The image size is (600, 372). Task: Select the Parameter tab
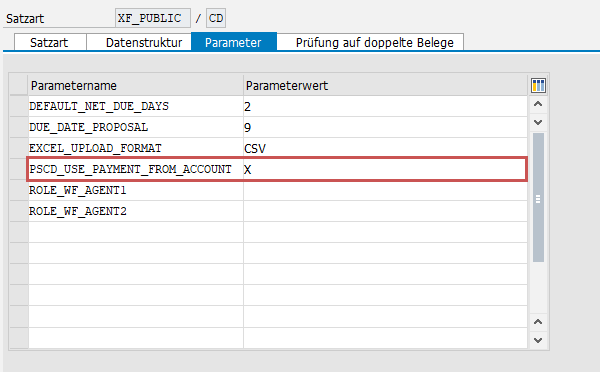tap(234, 42)
